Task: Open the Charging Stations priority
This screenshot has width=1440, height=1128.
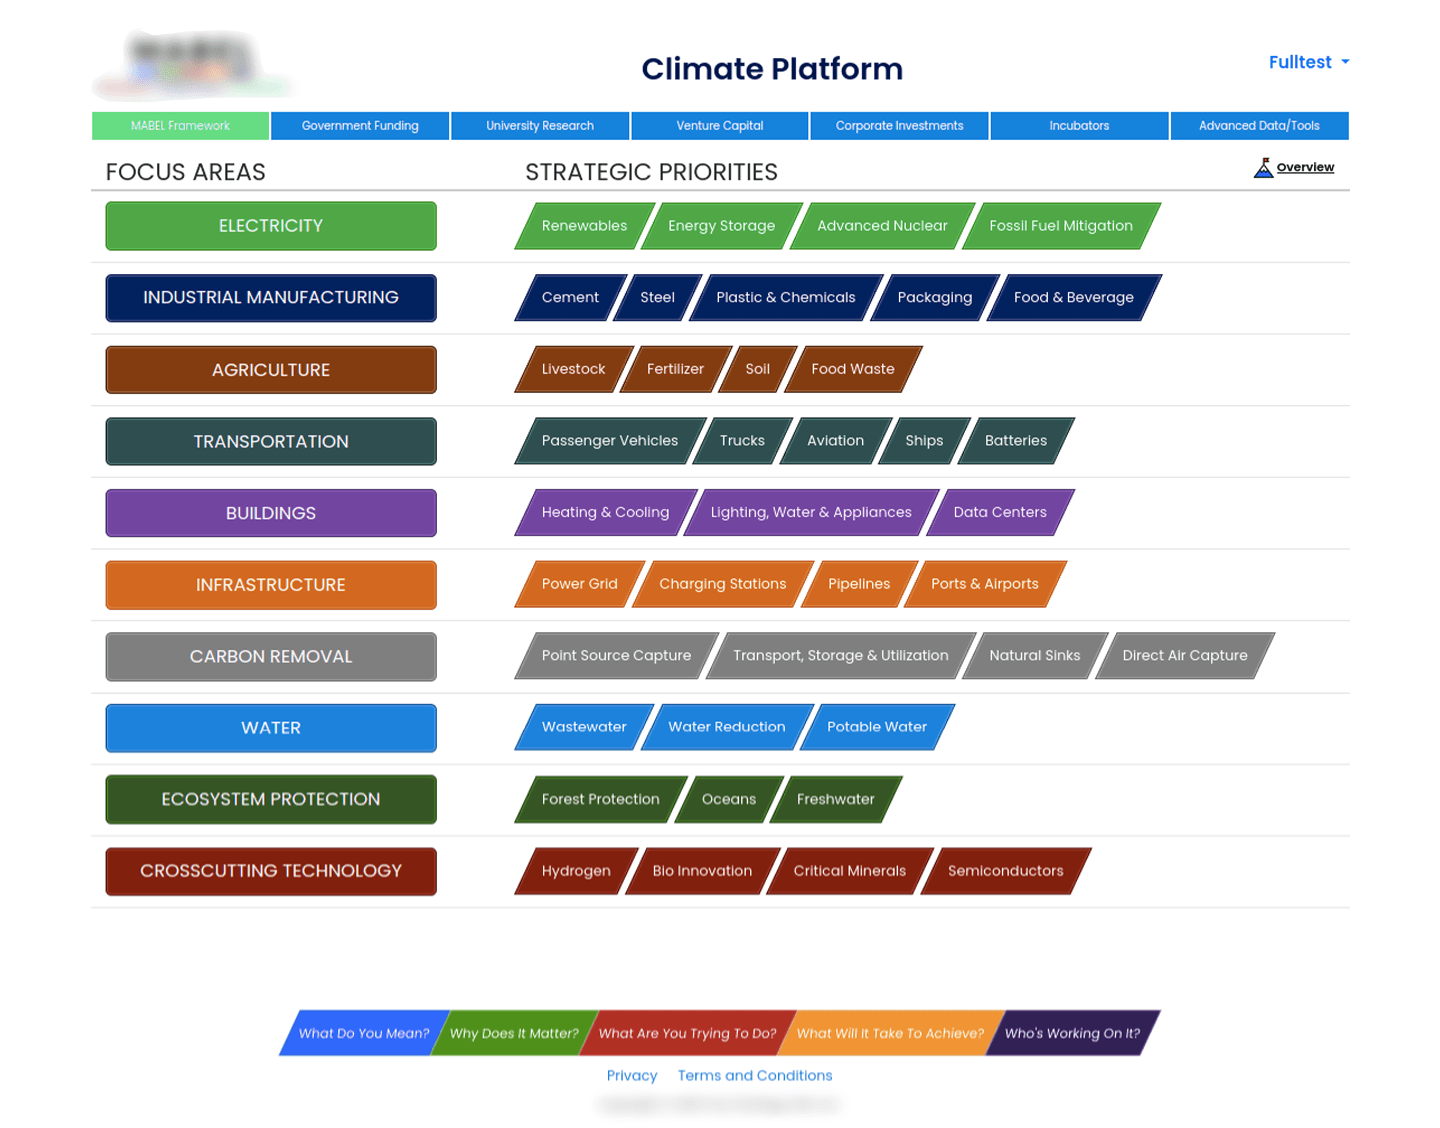Action: [722, 584]
